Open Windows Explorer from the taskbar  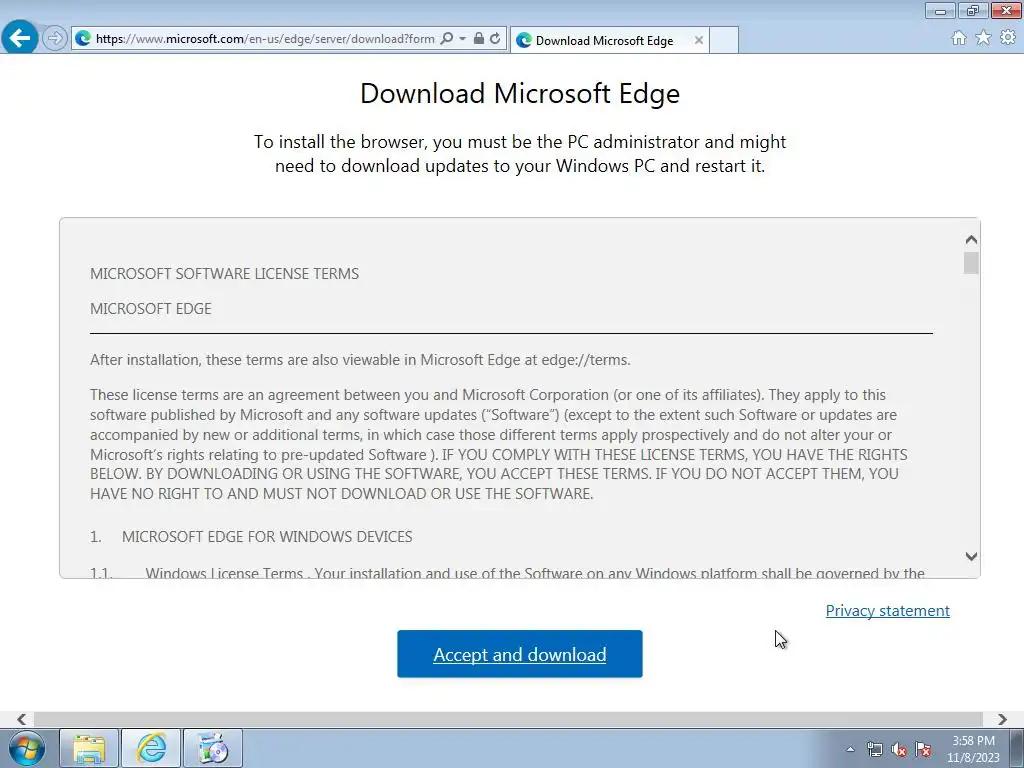89,748
